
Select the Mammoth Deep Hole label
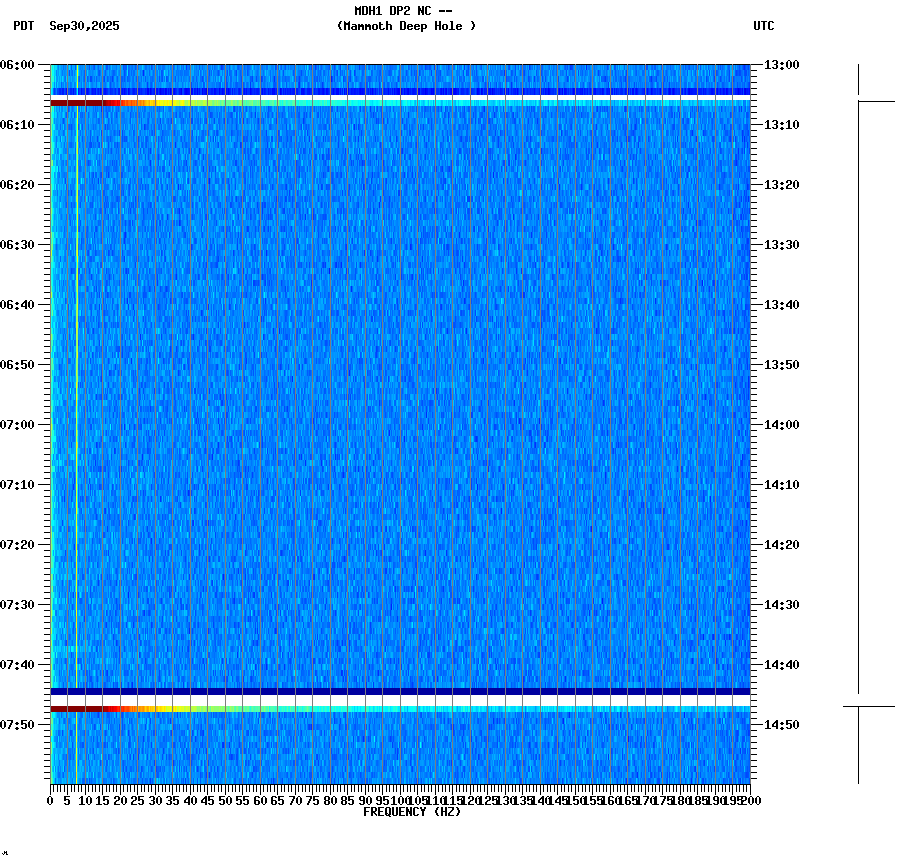[408, 27]
